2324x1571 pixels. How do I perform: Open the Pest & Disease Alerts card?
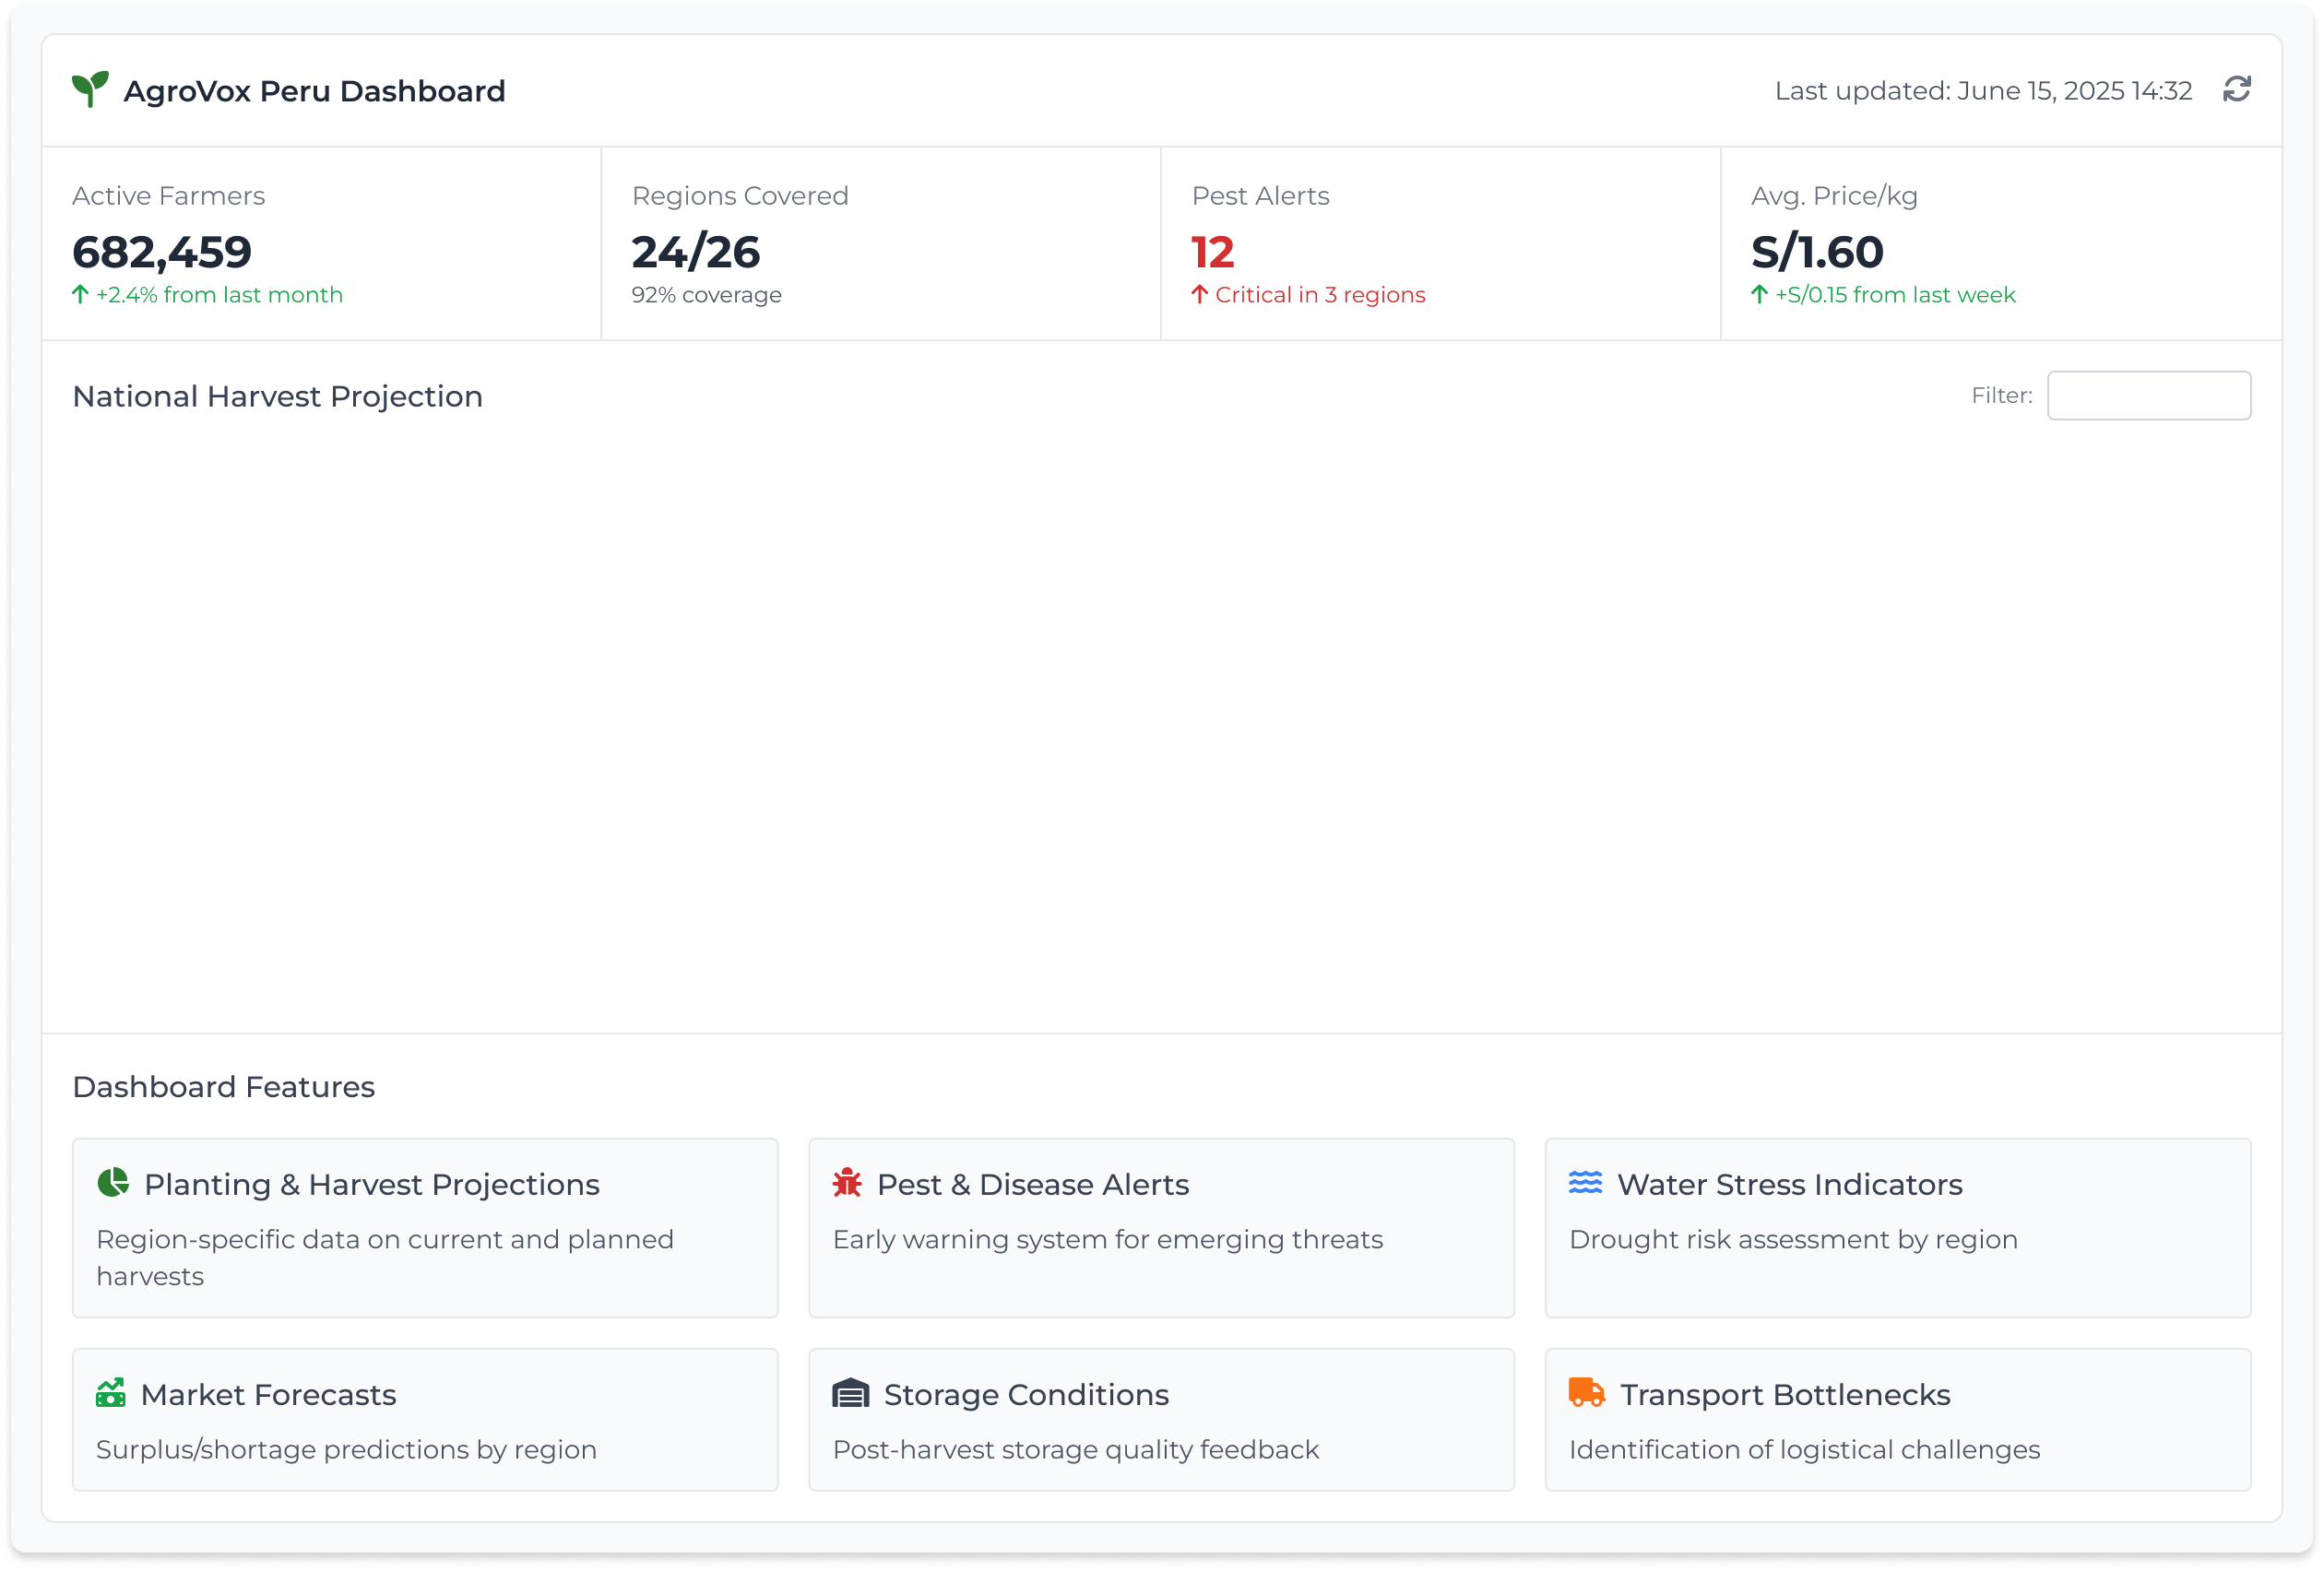point(1161,1228)
